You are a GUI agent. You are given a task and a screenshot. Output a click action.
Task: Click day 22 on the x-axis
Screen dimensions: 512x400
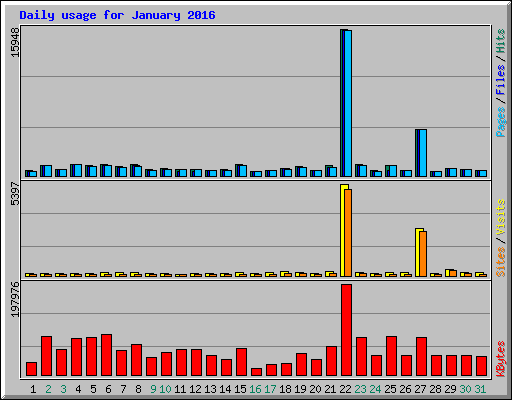coord(345,389)
